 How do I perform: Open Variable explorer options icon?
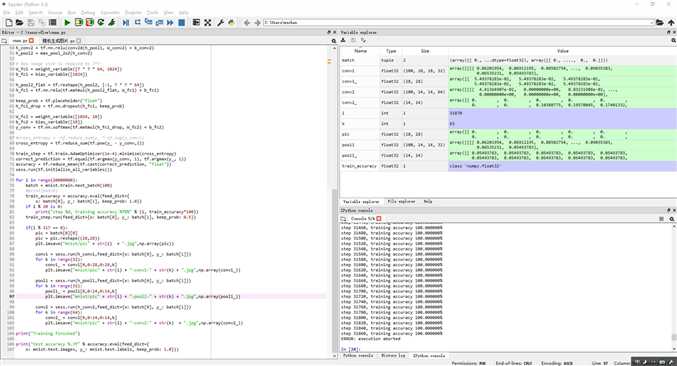pyautogui.click(x=674, y=40)
